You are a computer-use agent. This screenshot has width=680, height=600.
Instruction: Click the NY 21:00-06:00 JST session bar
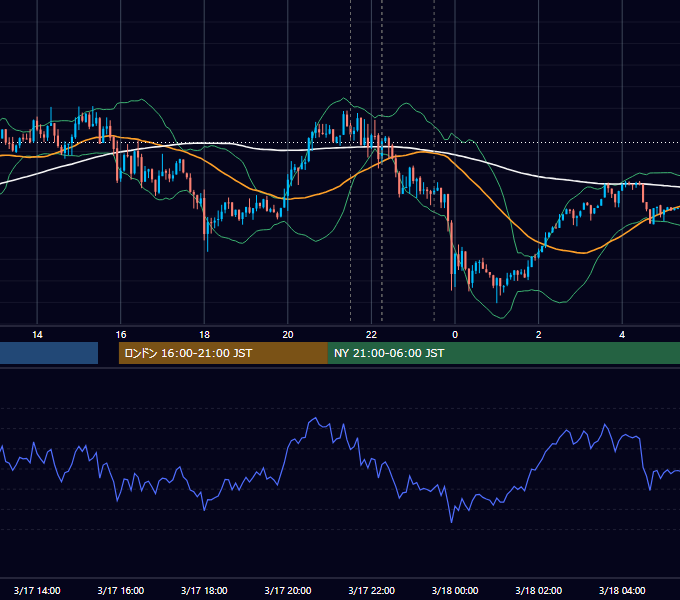503,353
